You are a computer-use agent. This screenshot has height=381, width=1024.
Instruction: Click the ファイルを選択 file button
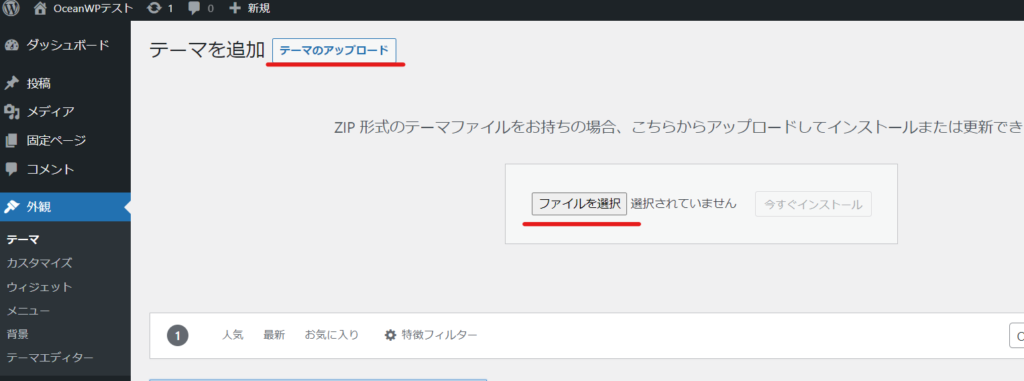coord(579,204)
